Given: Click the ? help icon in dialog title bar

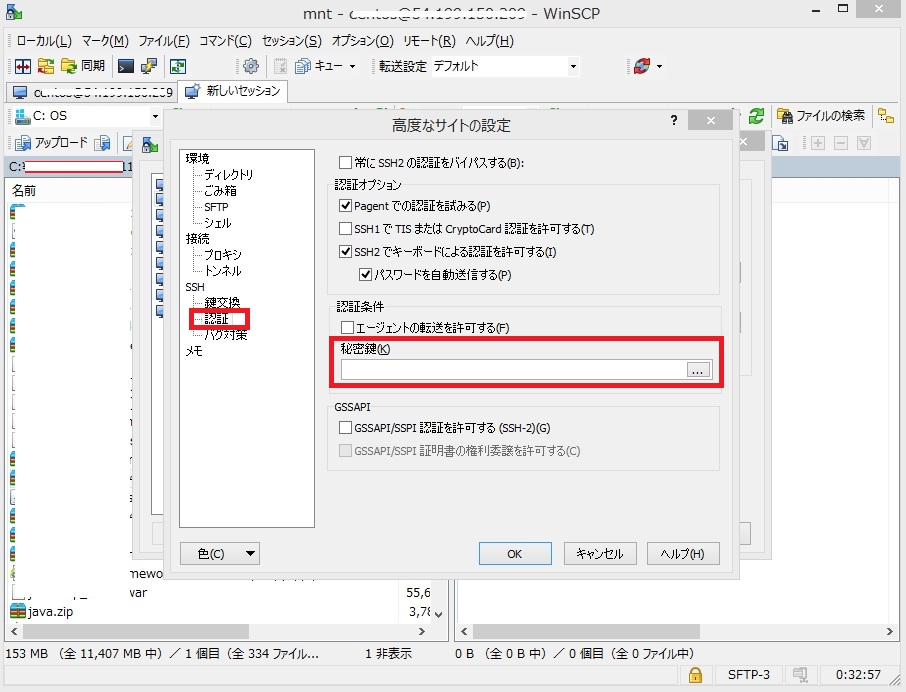Looking at the screenshot, I should click(674, 120).
